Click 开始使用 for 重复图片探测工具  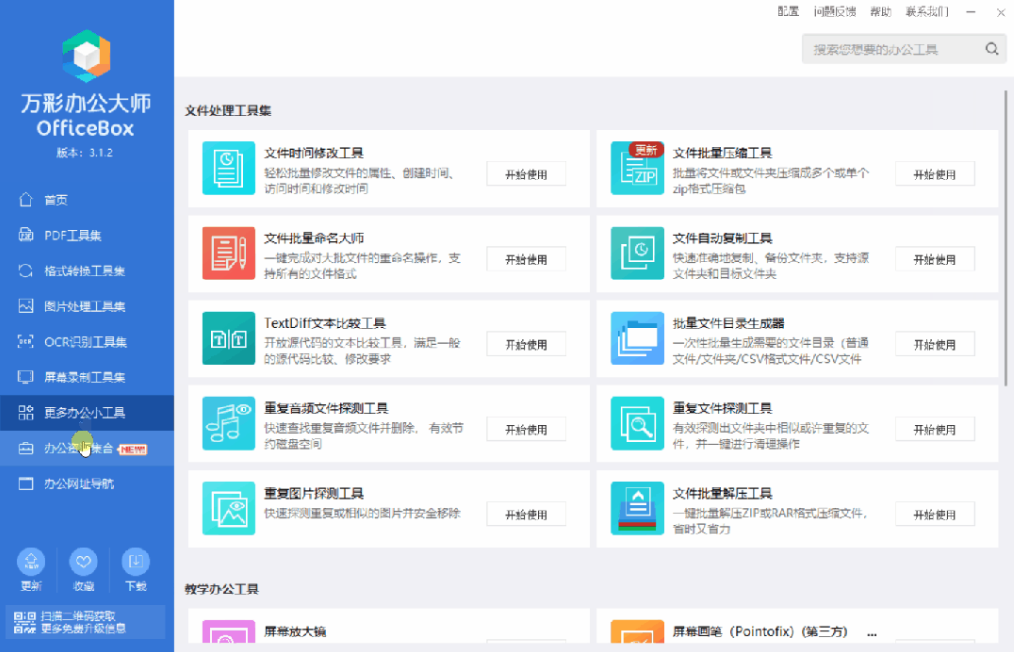point(526,515)
